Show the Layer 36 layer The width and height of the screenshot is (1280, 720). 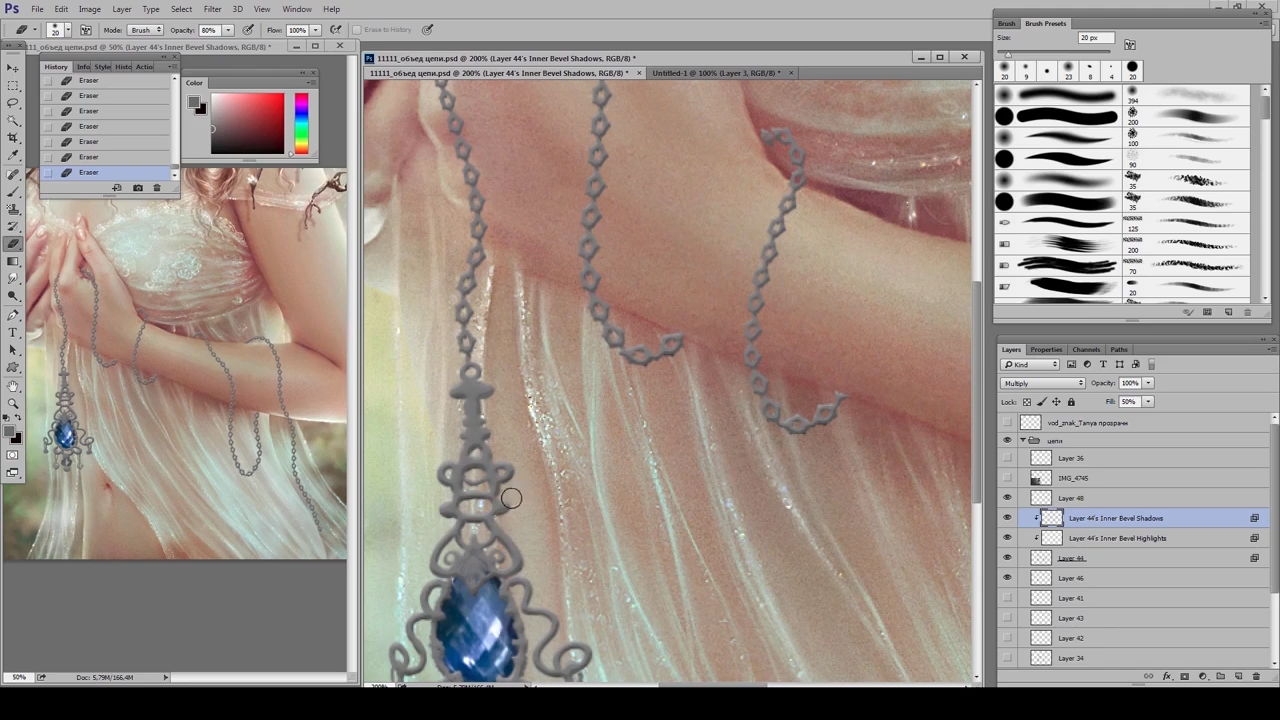[x=1007, y=458]
